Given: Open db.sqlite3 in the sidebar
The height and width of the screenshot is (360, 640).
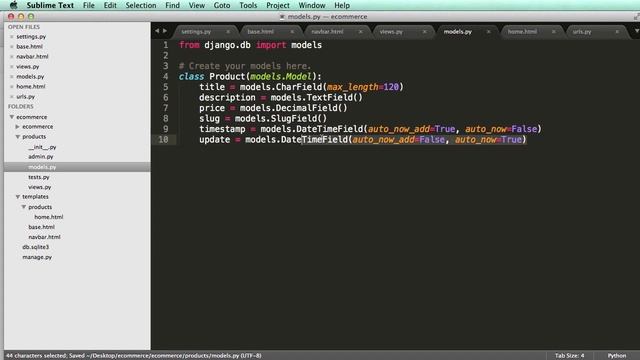Looking at the screenshot, I should tap(36, 247).
